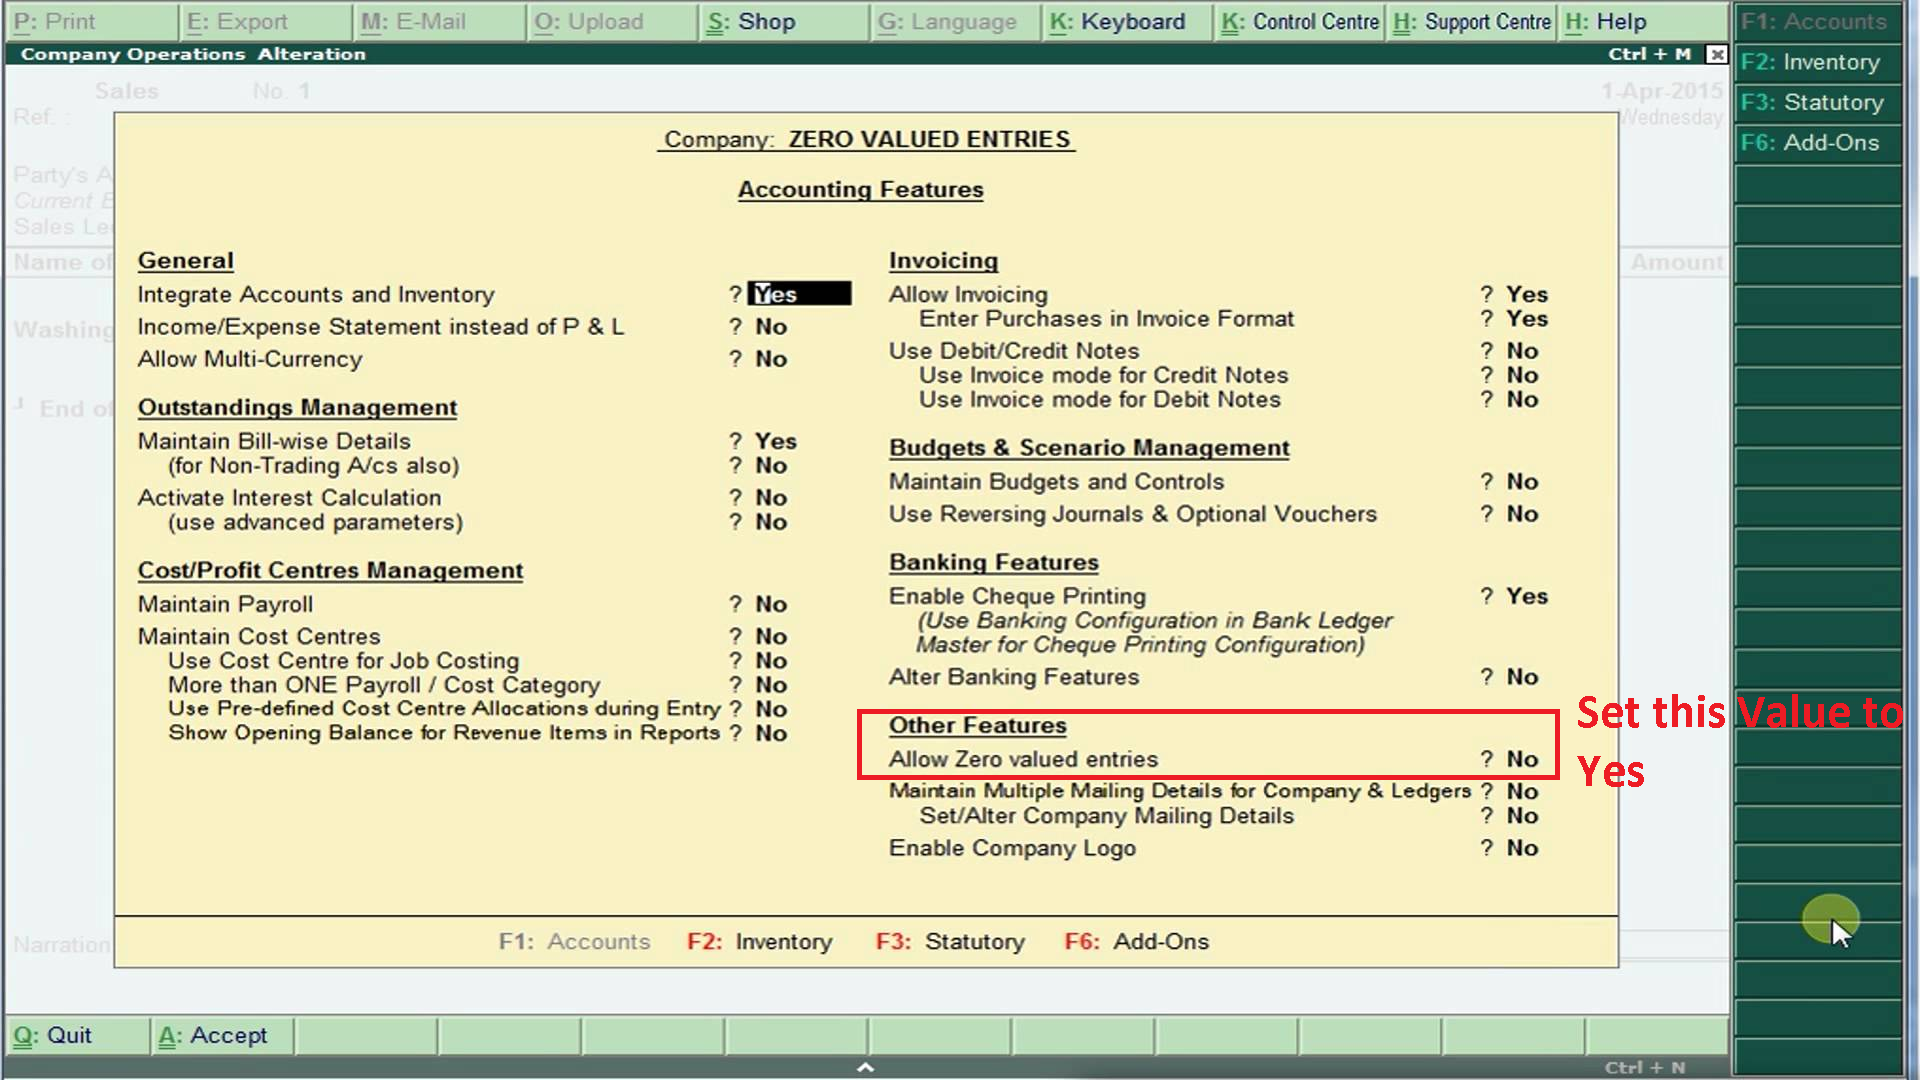Toggle Use Invoice mode for Debit Notes value
1920x1080 pixels.
(x=1522, y=400)
